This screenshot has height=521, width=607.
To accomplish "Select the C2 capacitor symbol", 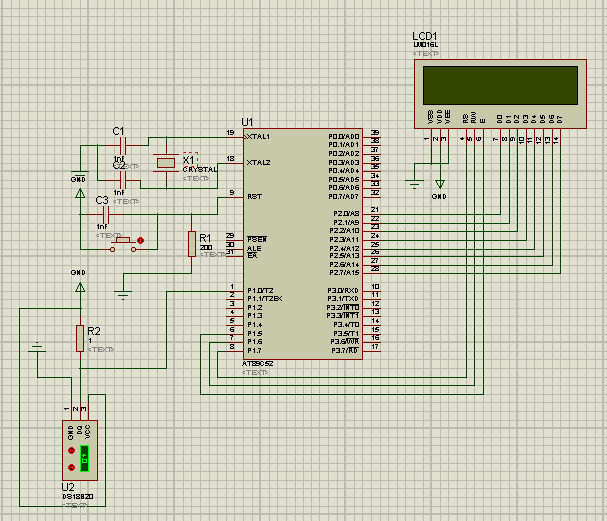I will 123,180.
